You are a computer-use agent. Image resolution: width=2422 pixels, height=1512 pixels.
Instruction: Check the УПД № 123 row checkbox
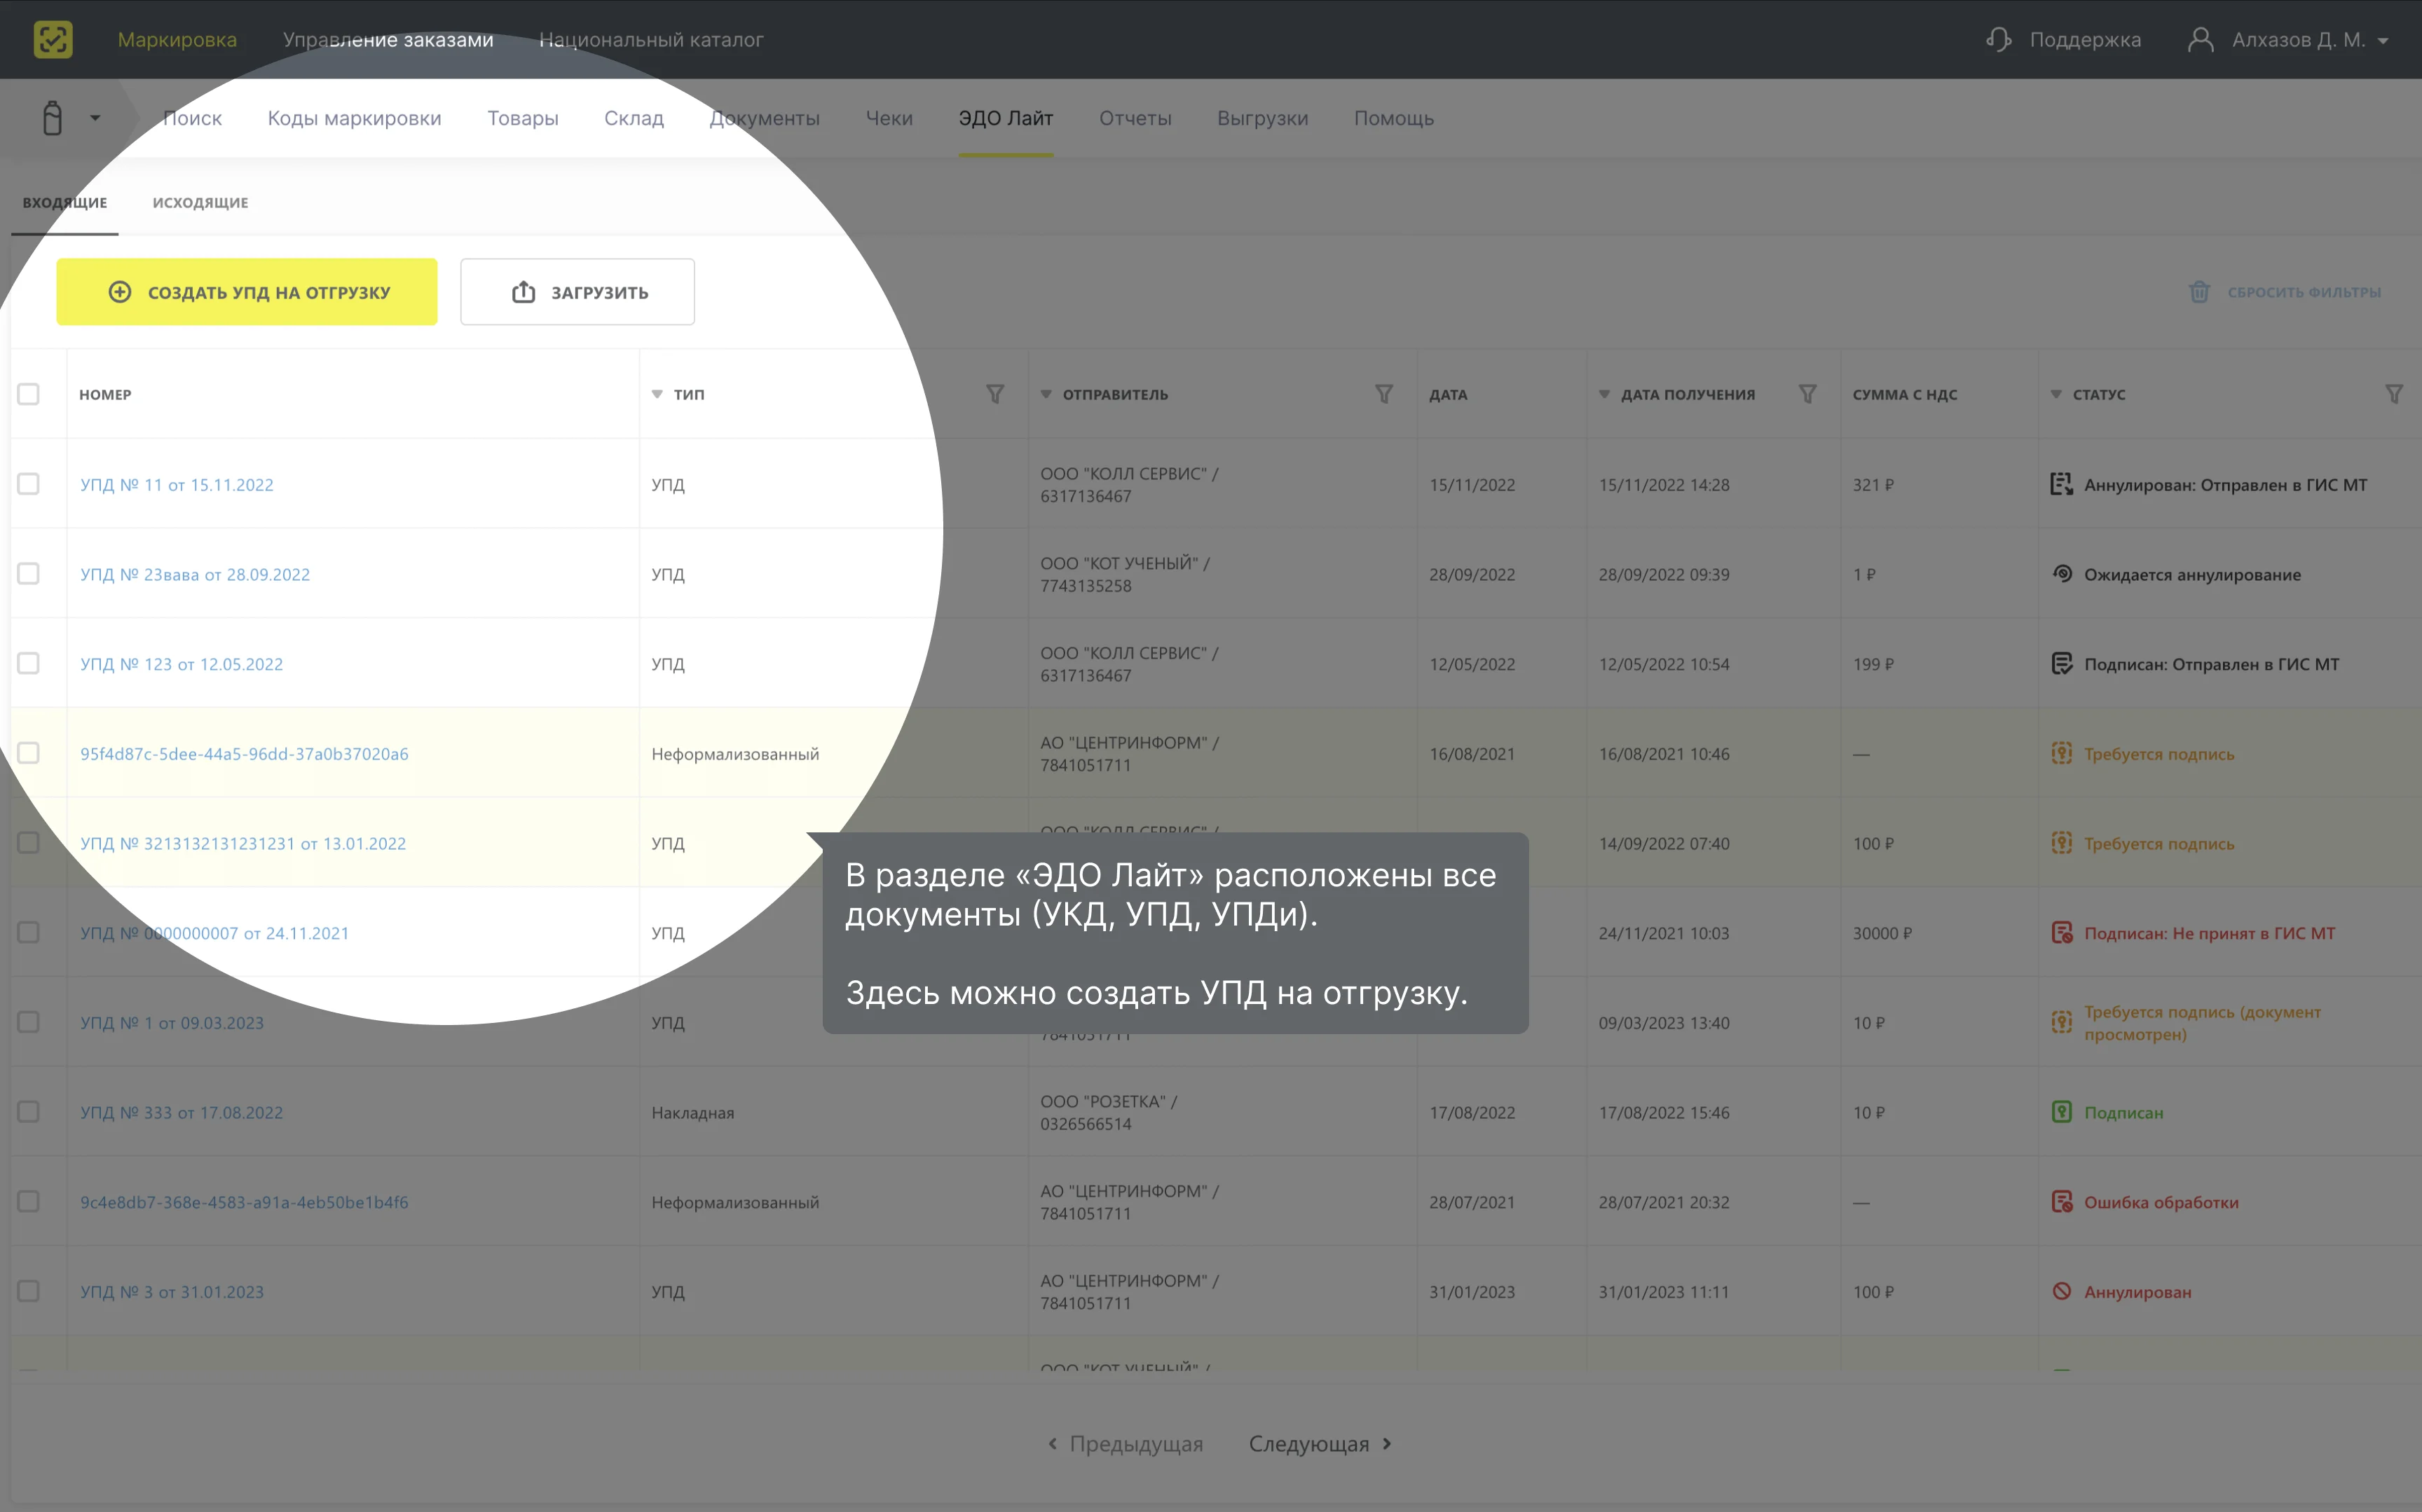coord(28,664)
